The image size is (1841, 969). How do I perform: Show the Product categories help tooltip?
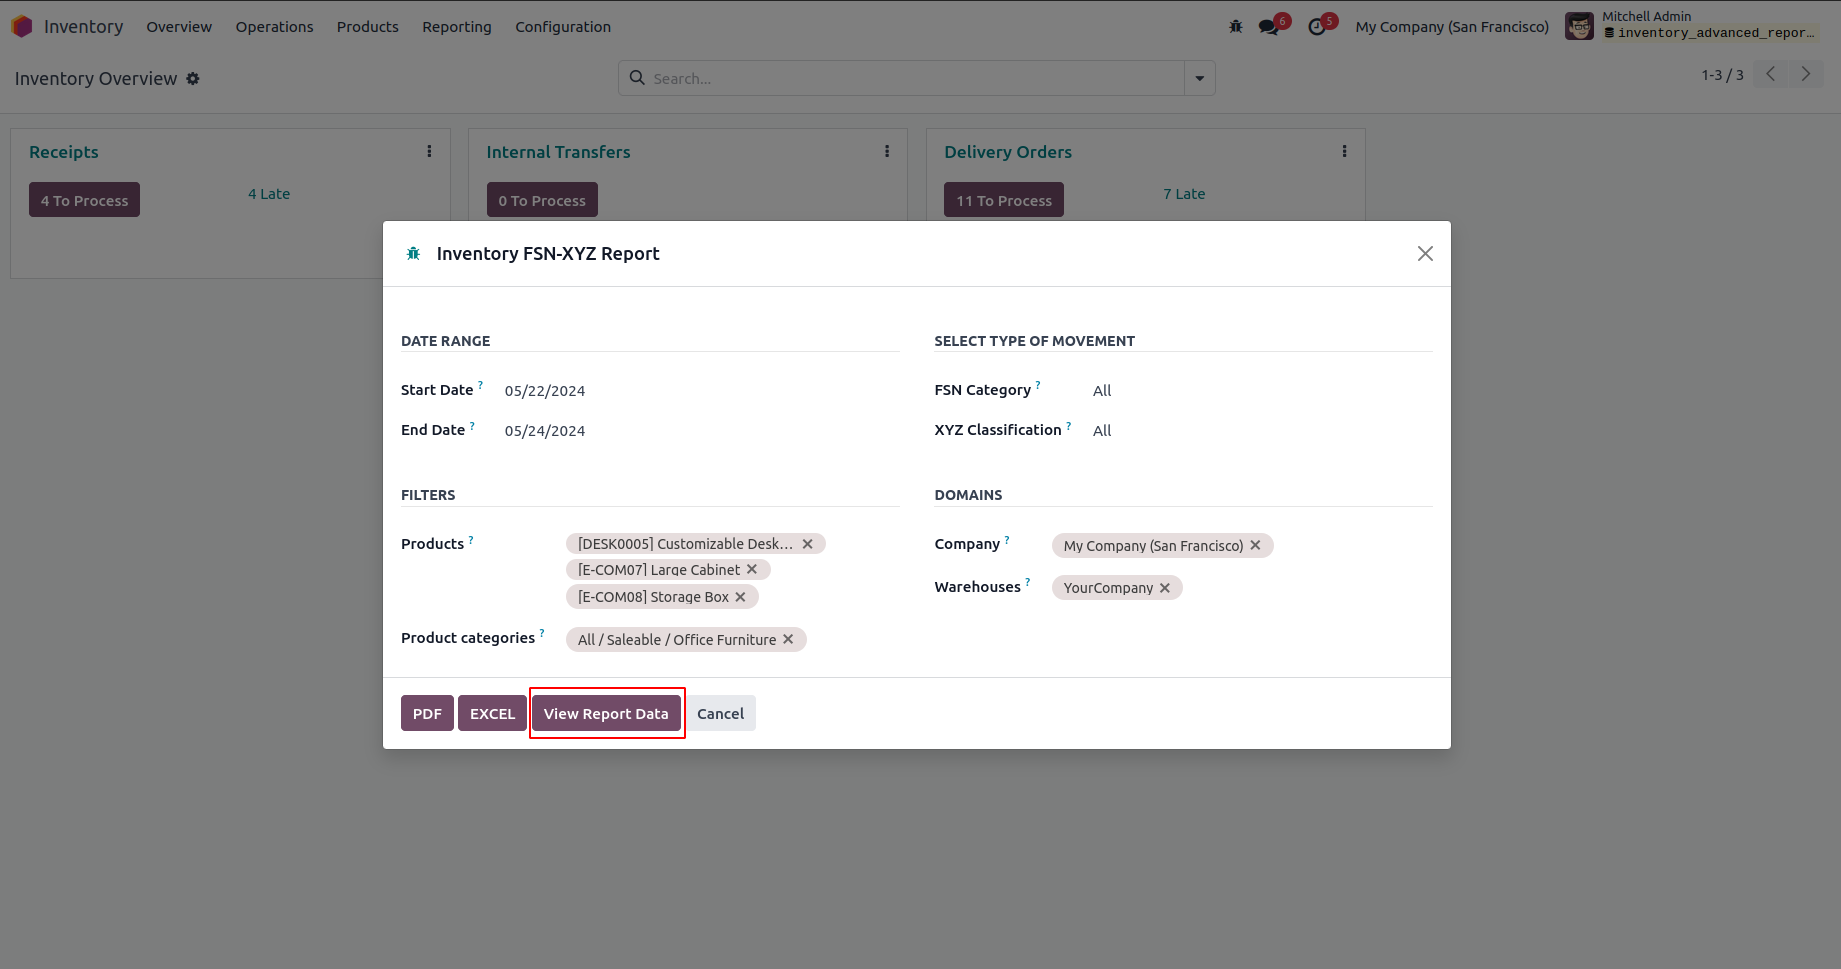[x=542, y=633]
